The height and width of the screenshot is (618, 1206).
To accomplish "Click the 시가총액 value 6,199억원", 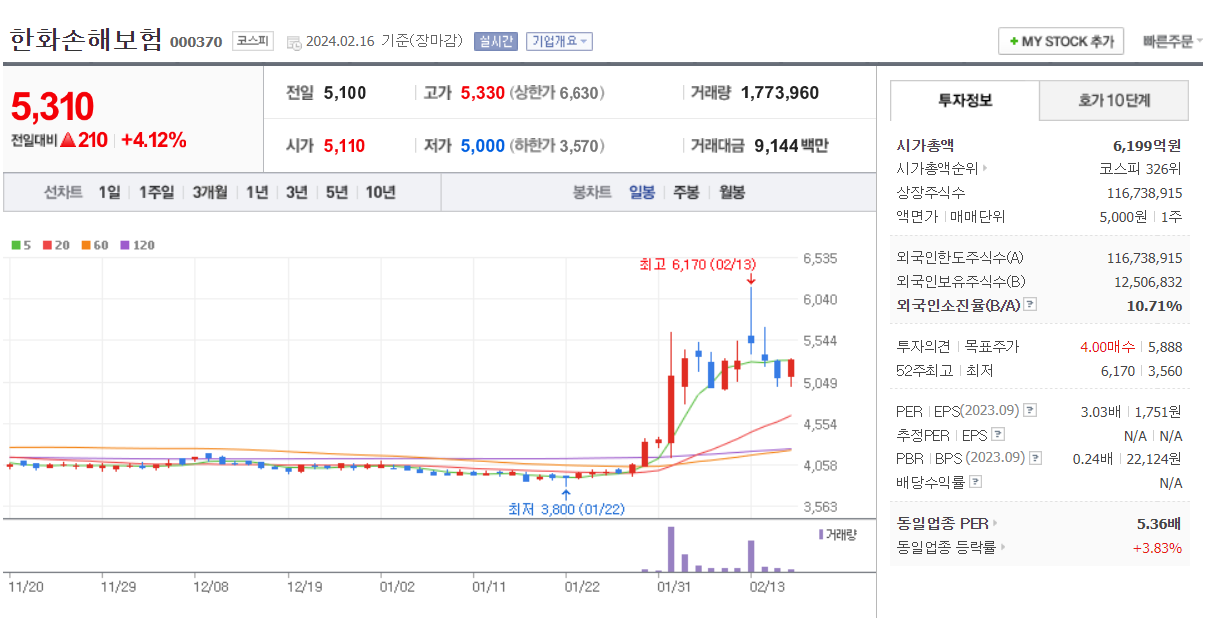I will (x=1147, y=145).
